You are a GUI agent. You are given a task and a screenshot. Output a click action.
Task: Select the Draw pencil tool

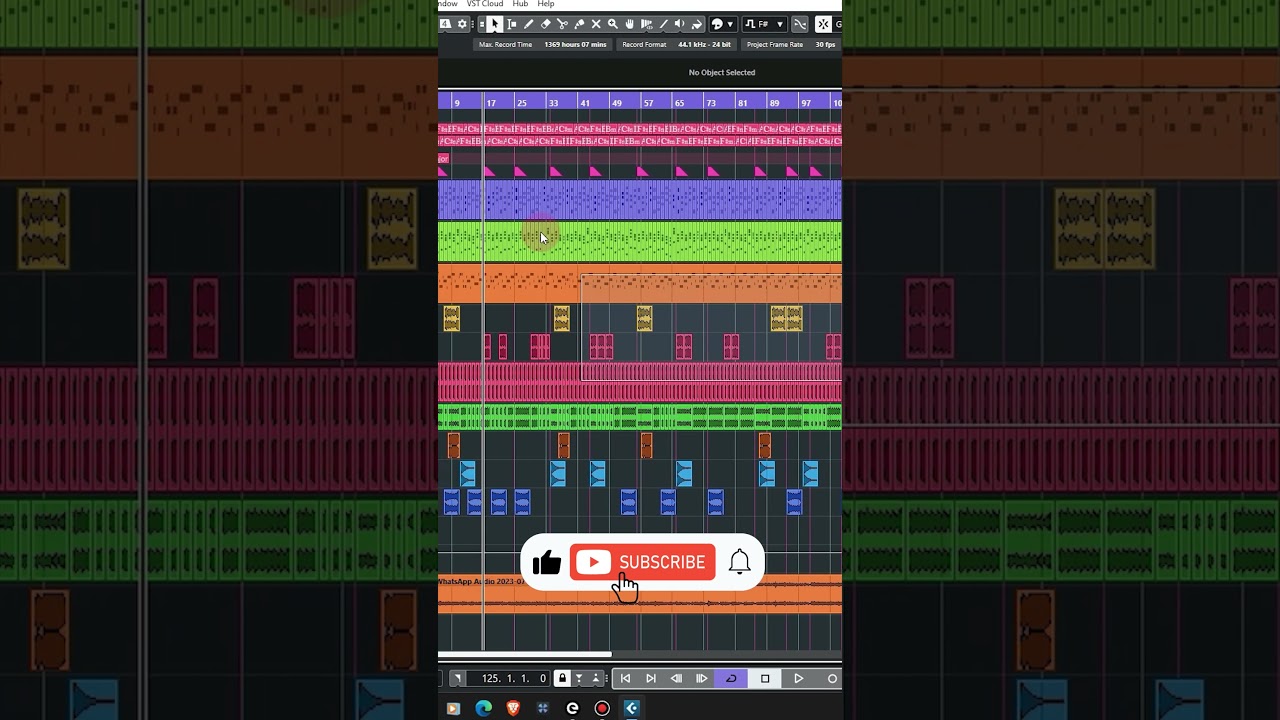point(529,24)
